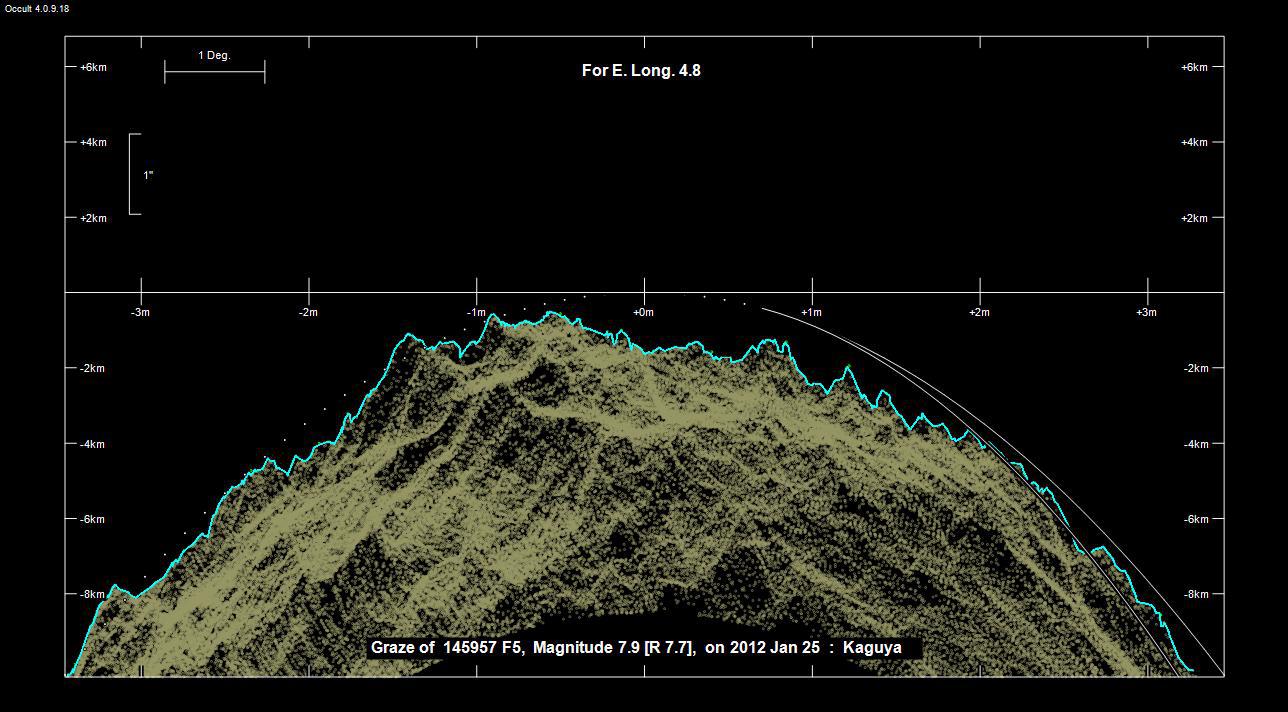Pick the +2km label on left axis
Image resolution: width=1288 pixels, height=712 pixels.
pyautogui.click(x=93, y=218)
